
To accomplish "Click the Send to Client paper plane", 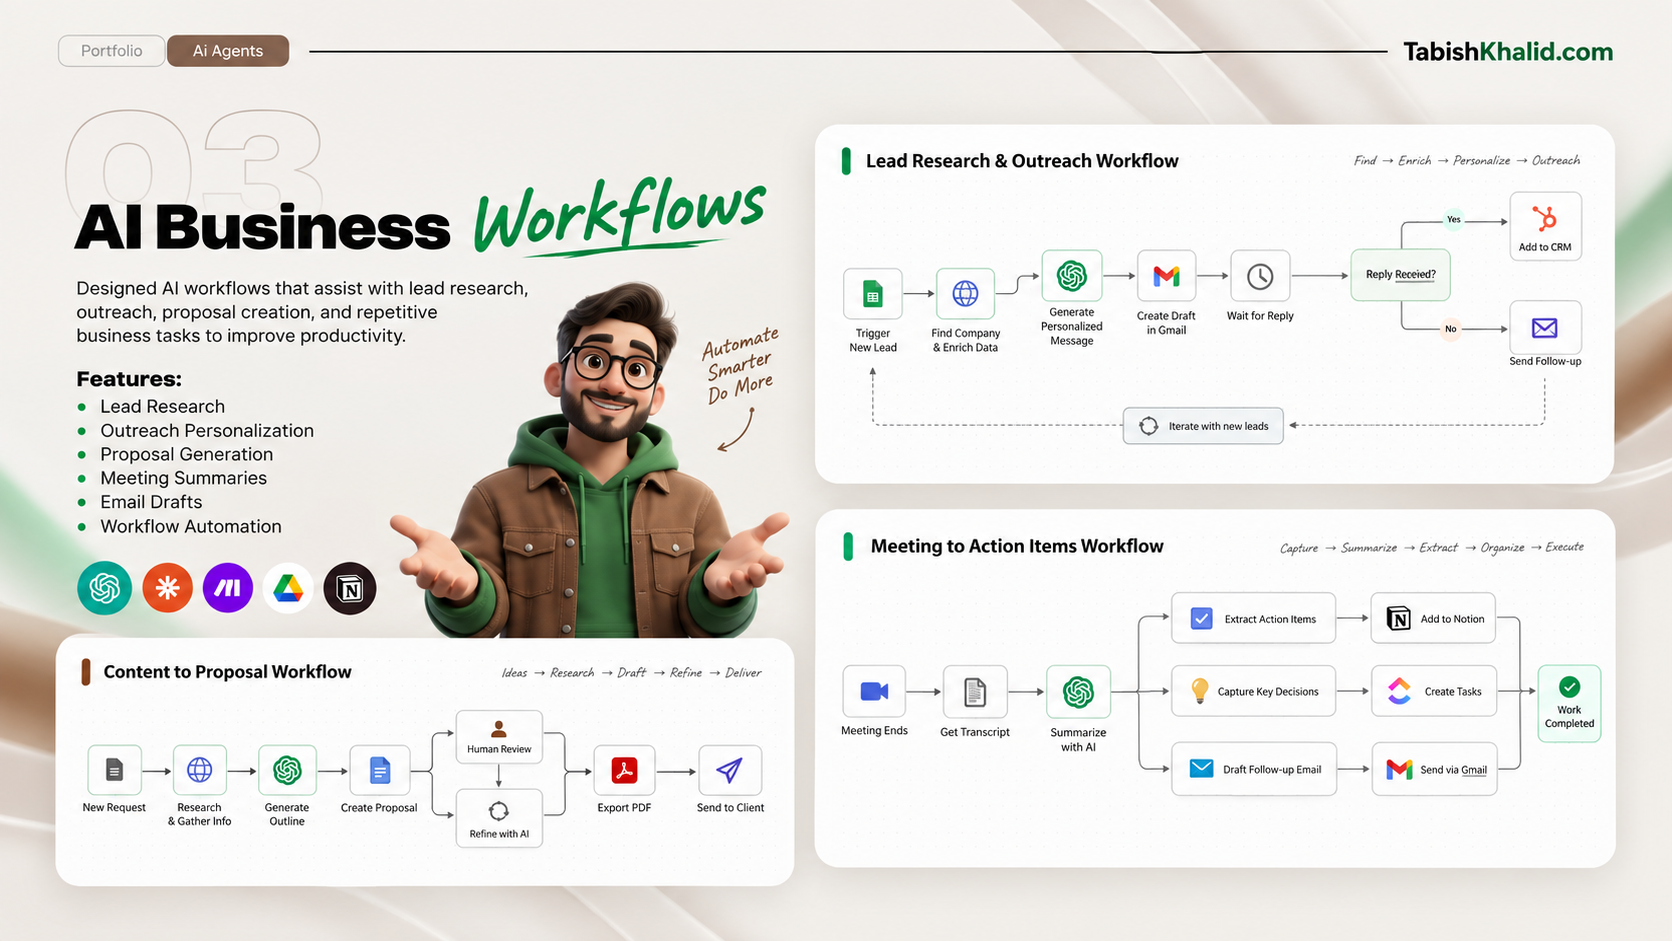I will click(730, 770).
